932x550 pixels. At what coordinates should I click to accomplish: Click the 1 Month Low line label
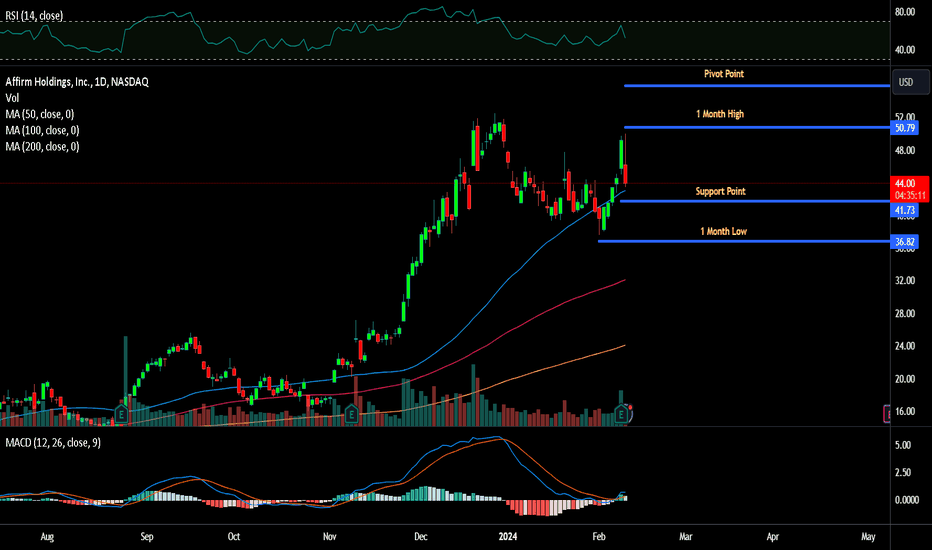pos(723,231)
